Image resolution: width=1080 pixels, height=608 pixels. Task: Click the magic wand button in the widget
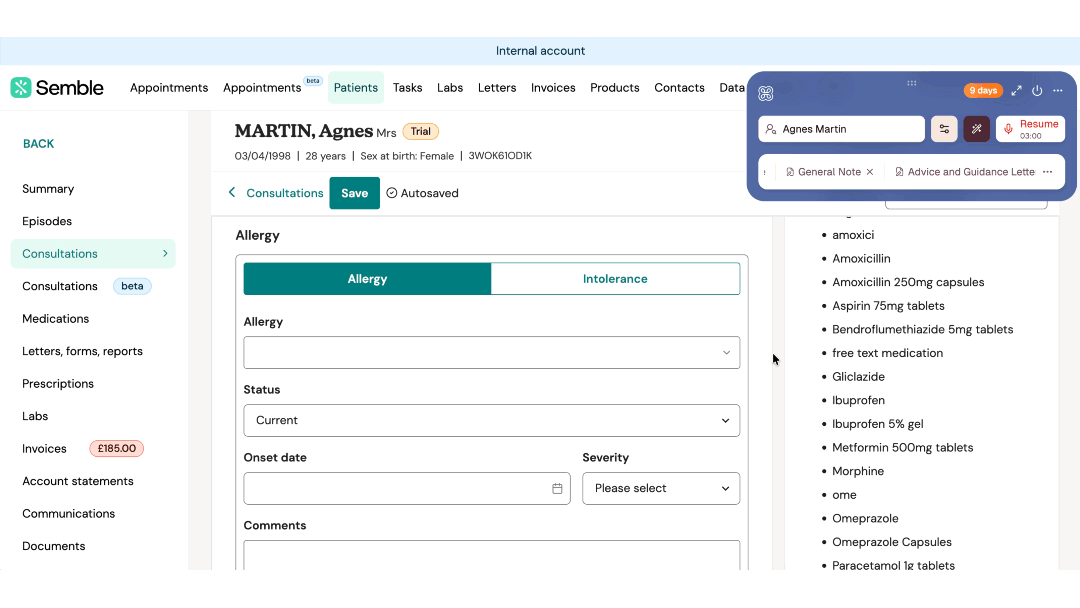(977, 129)
